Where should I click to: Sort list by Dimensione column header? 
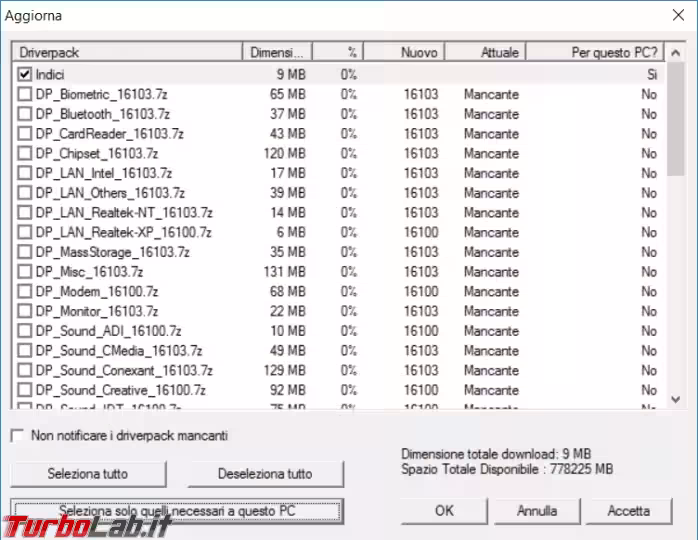tap(277, 51)
